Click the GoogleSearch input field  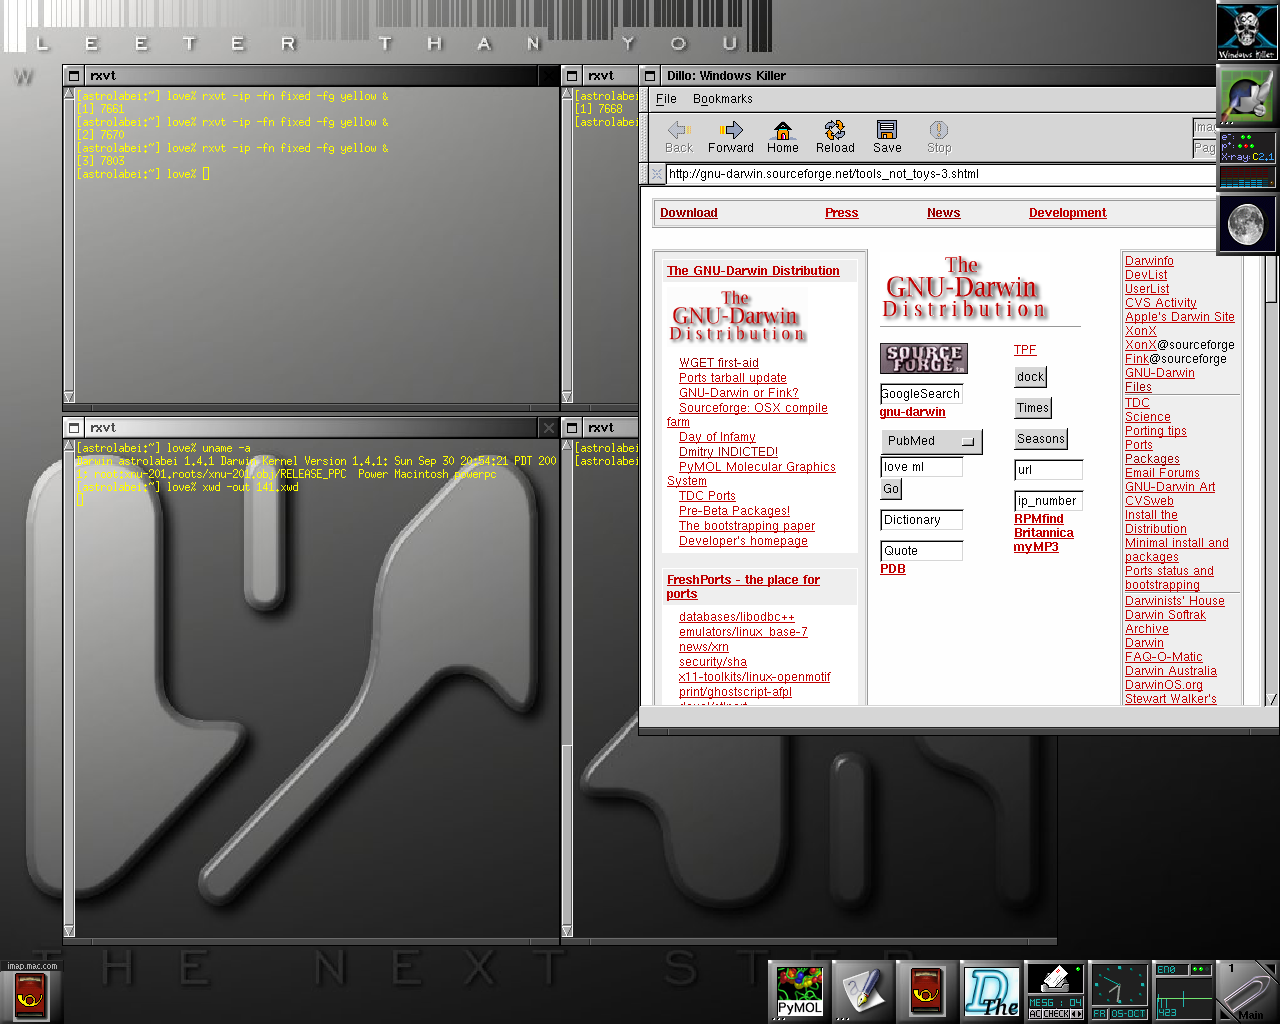coord(921,394)
